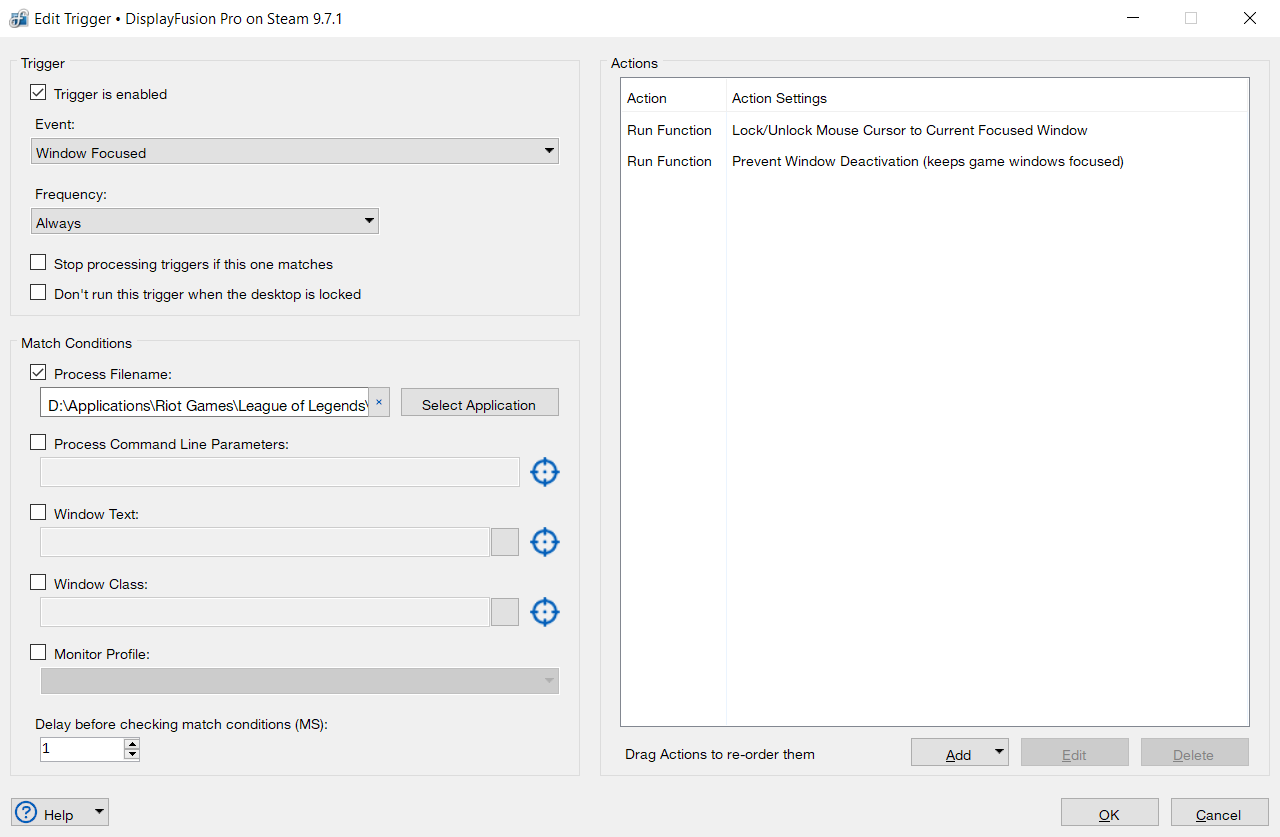This screenshot has width=1280, height=837.
Task: Click the OK button
Action: [x=1109, y=814]
